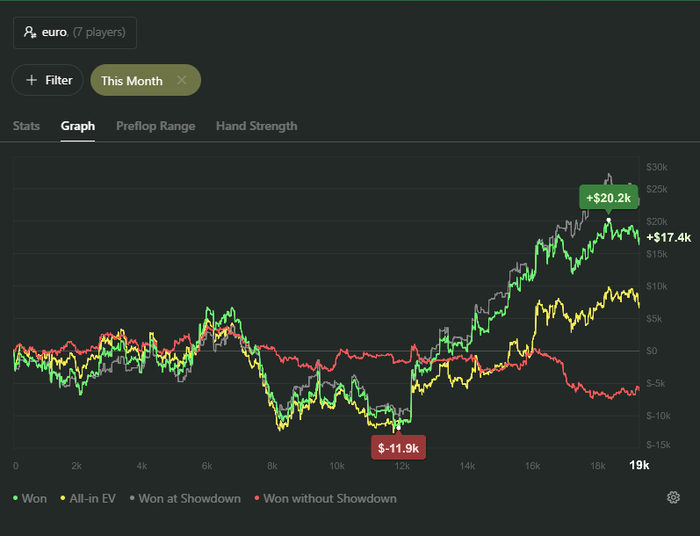Click the +$17.4k current value label
Screen dimensions: 700x536
[x=669, y=237]
